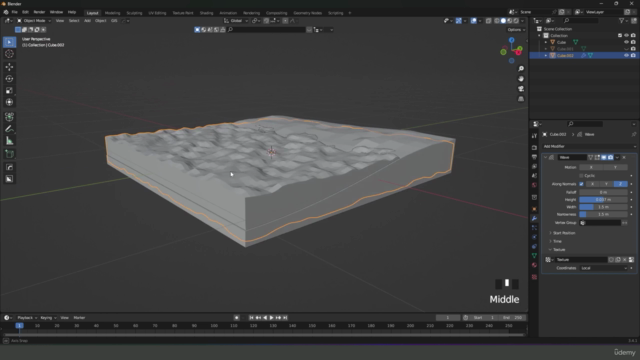
Task: Switch to the Shading workspace tab
Action: click(x=207, y=13)
